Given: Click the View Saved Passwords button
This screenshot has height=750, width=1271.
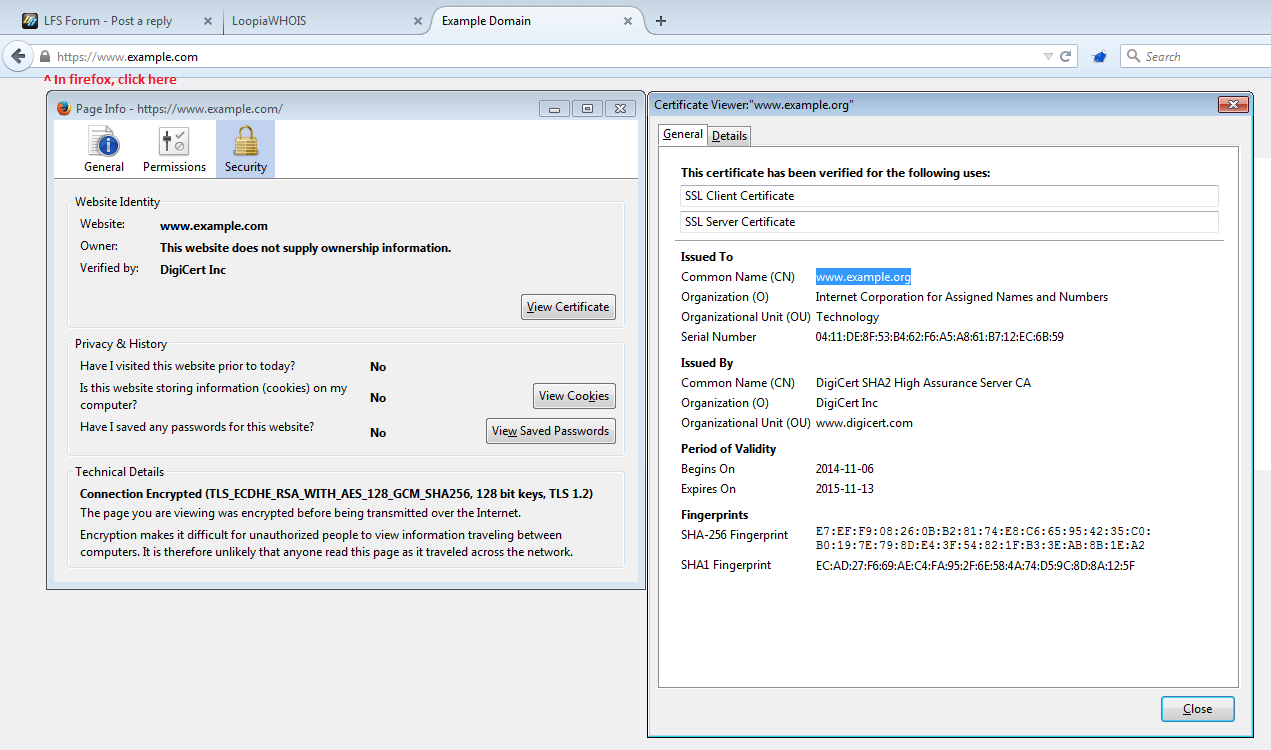Looking at the screenshot, I should click(551, 431).
